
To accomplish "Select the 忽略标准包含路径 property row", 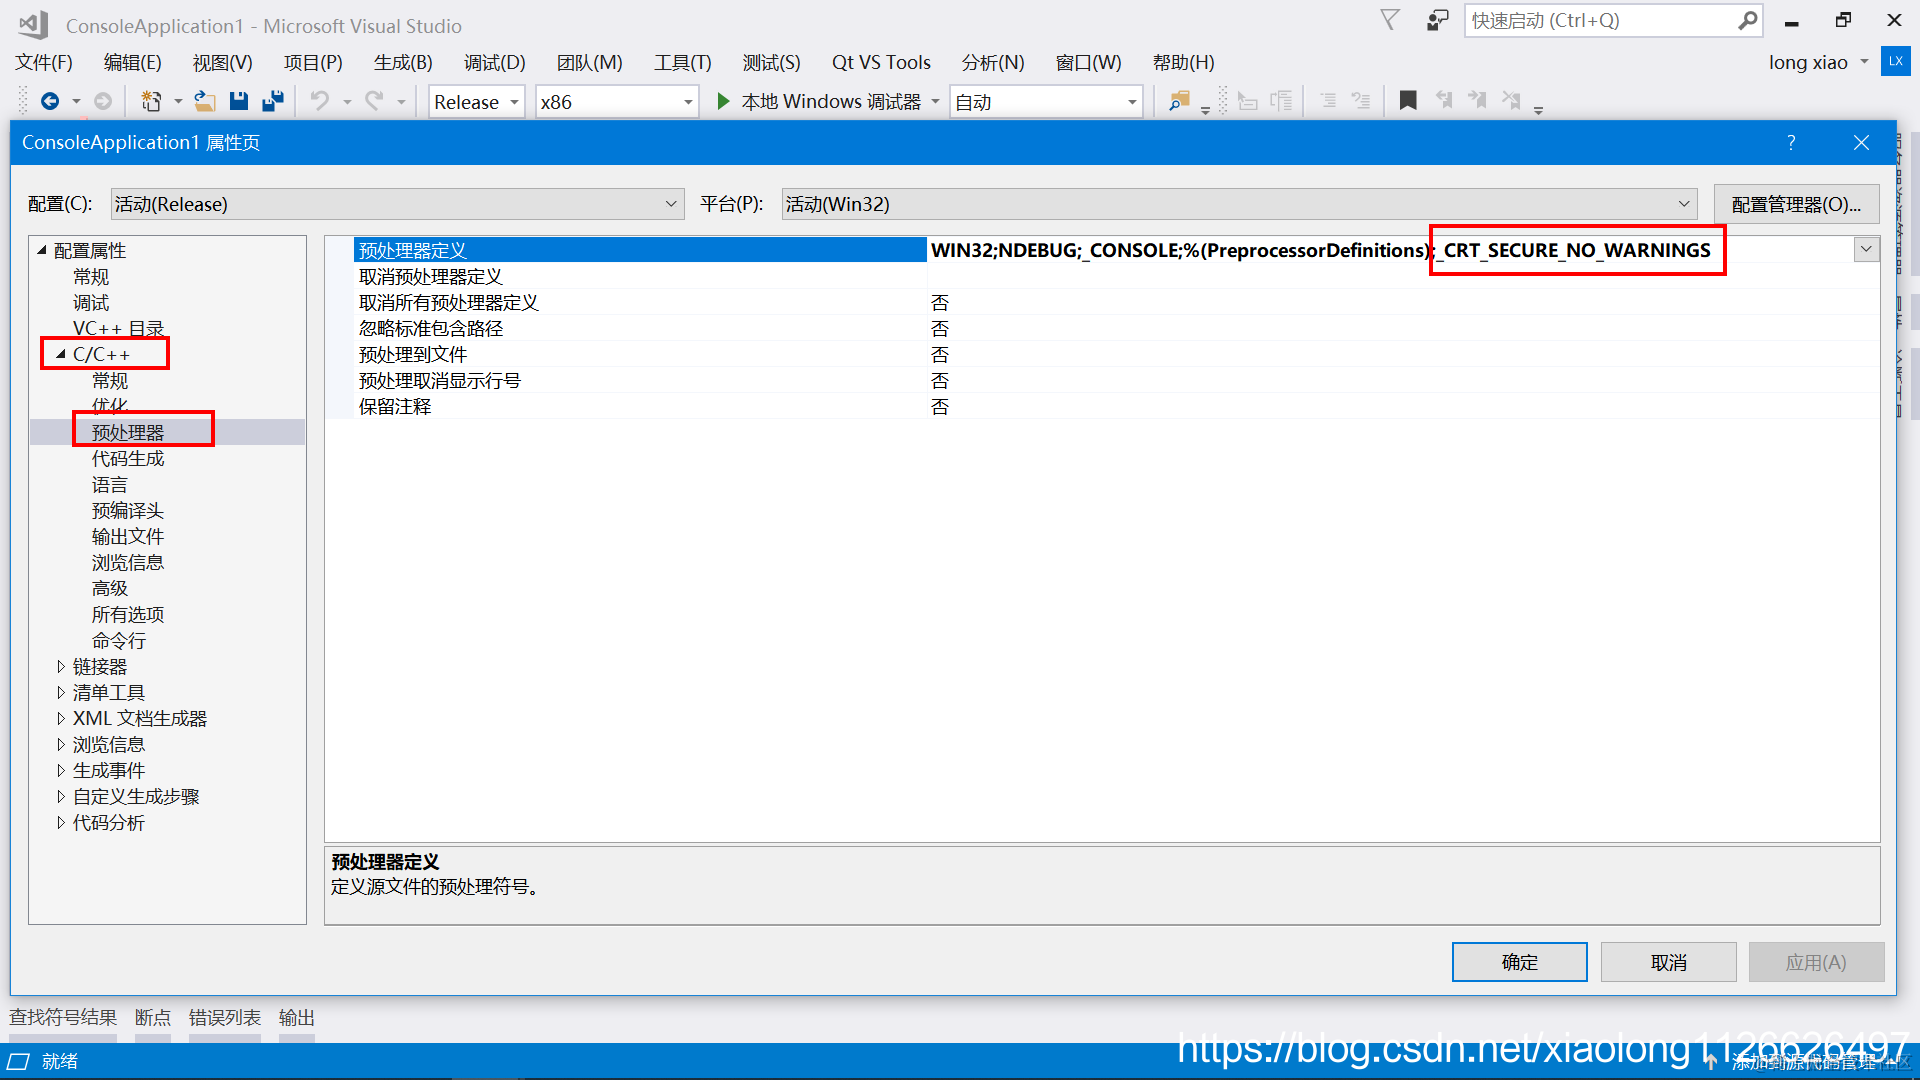I will pyautogui.click(x=640, y=328).
